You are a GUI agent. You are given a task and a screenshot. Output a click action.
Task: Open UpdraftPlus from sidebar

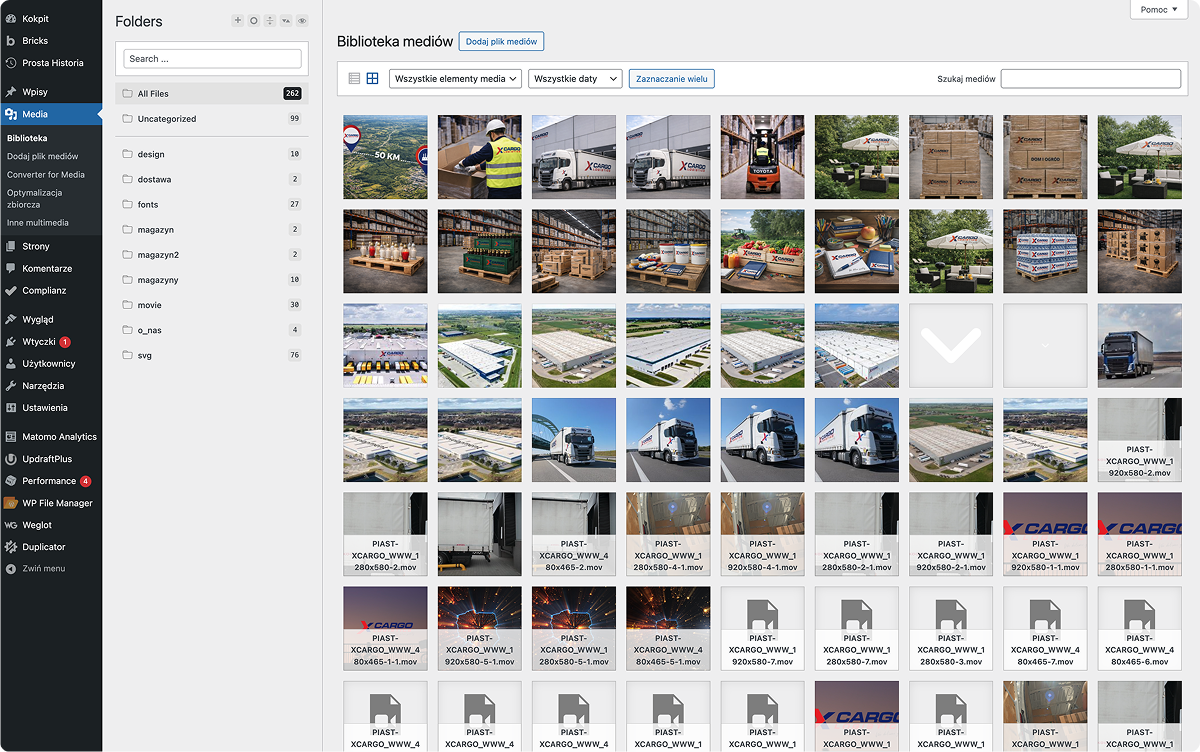(47, 459)
